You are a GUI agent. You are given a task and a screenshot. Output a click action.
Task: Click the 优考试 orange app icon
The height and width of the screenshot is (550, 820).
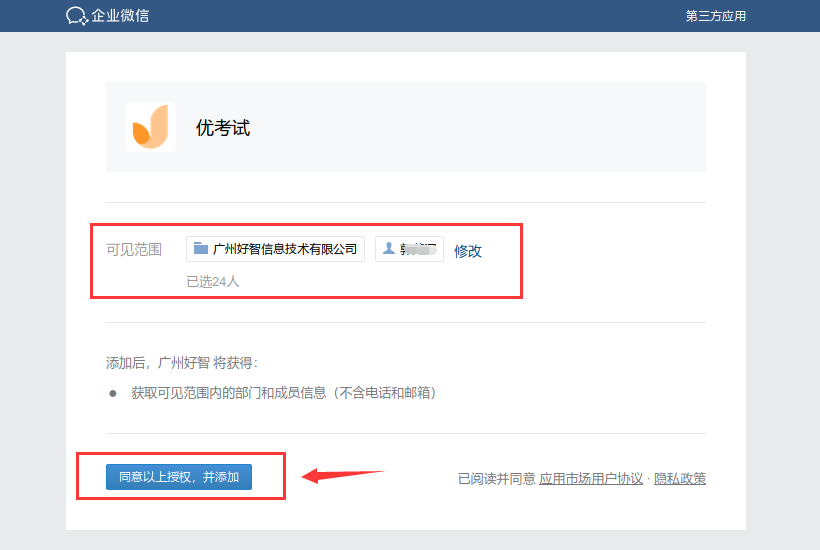(x=151, y=127)
